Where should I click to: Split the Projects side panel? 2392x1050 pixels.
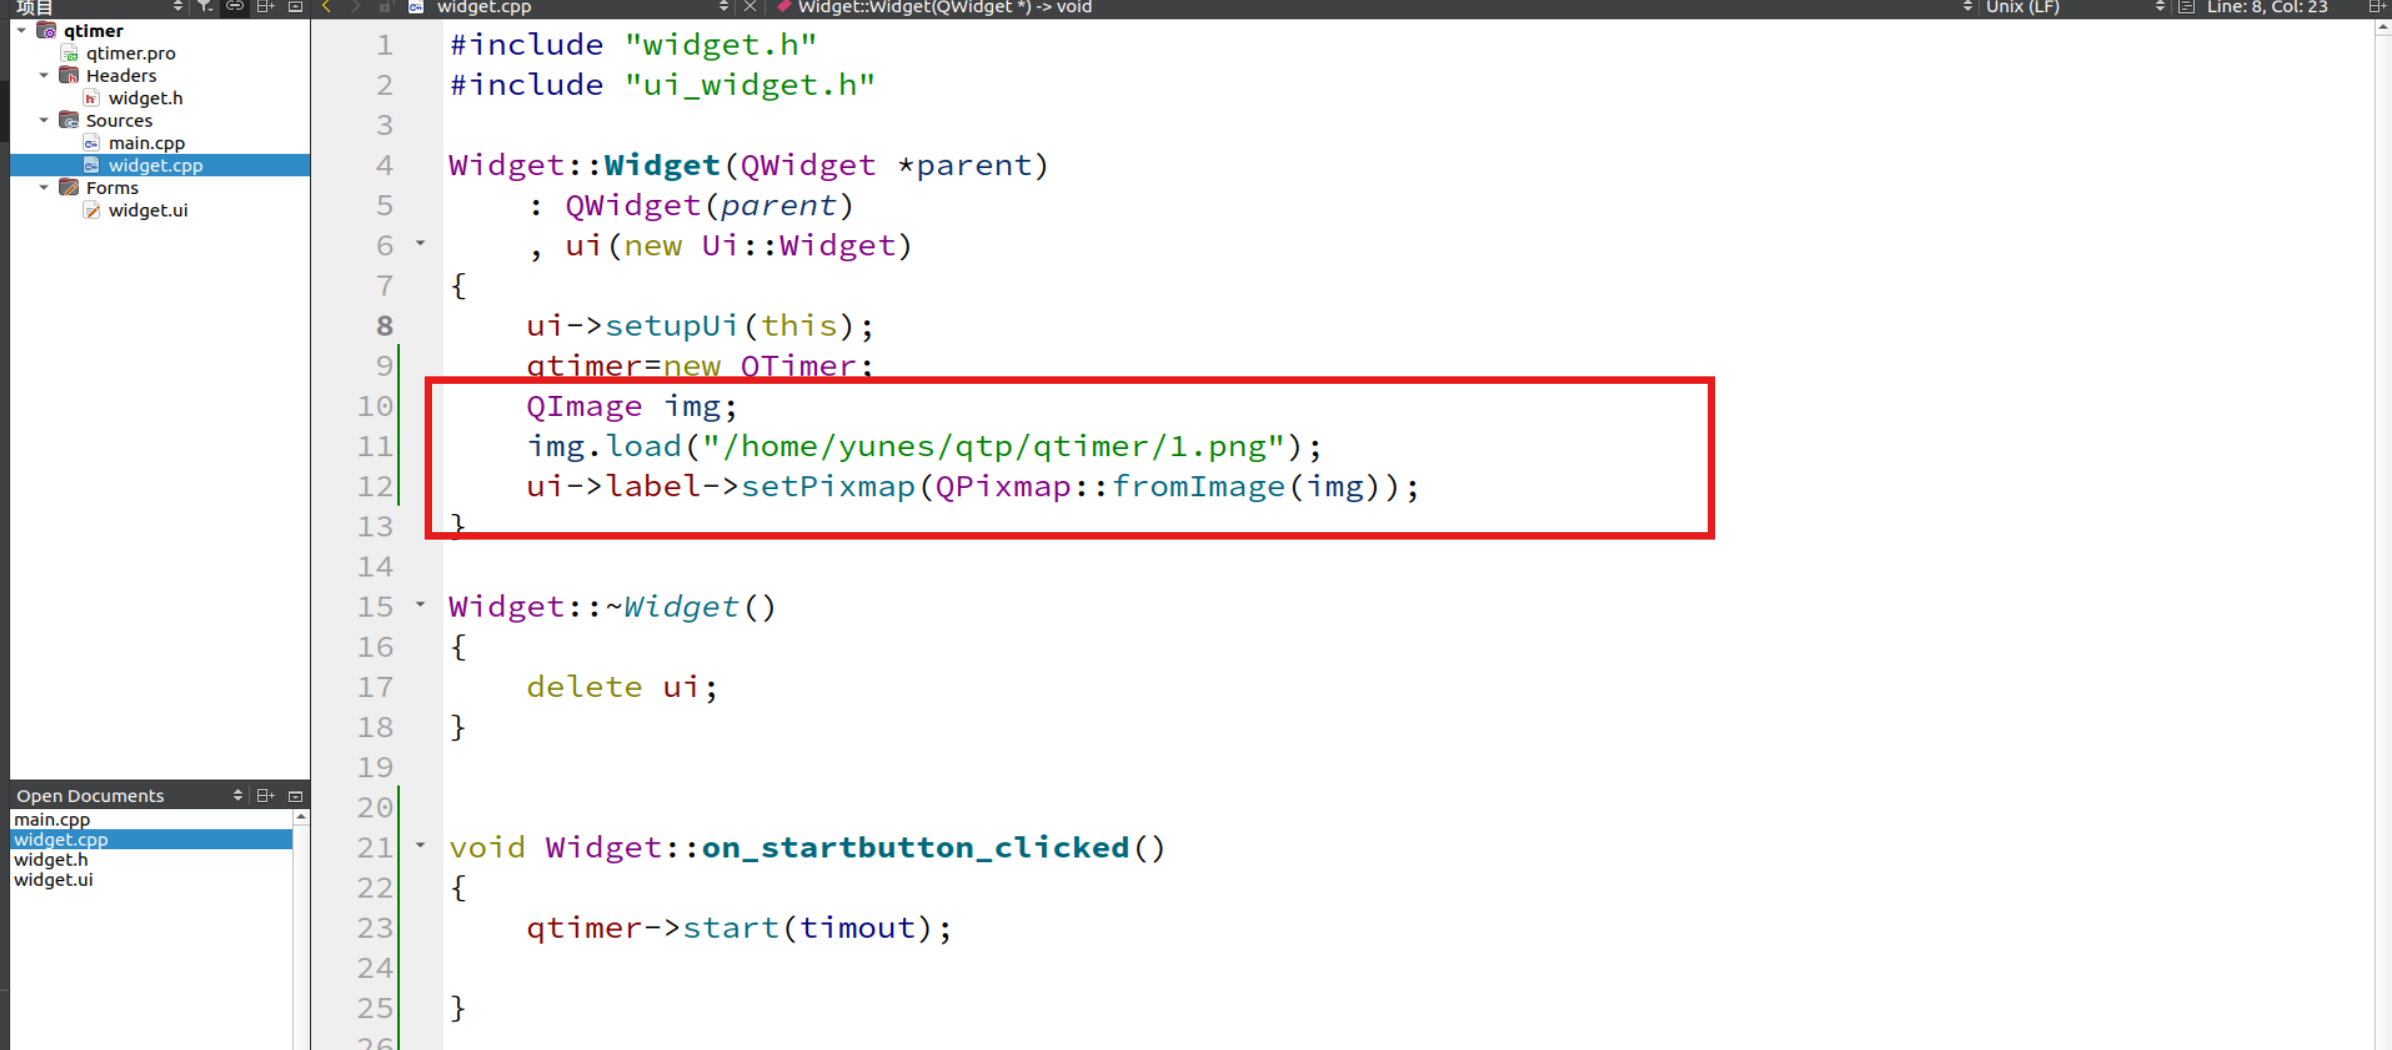(265, 6)
